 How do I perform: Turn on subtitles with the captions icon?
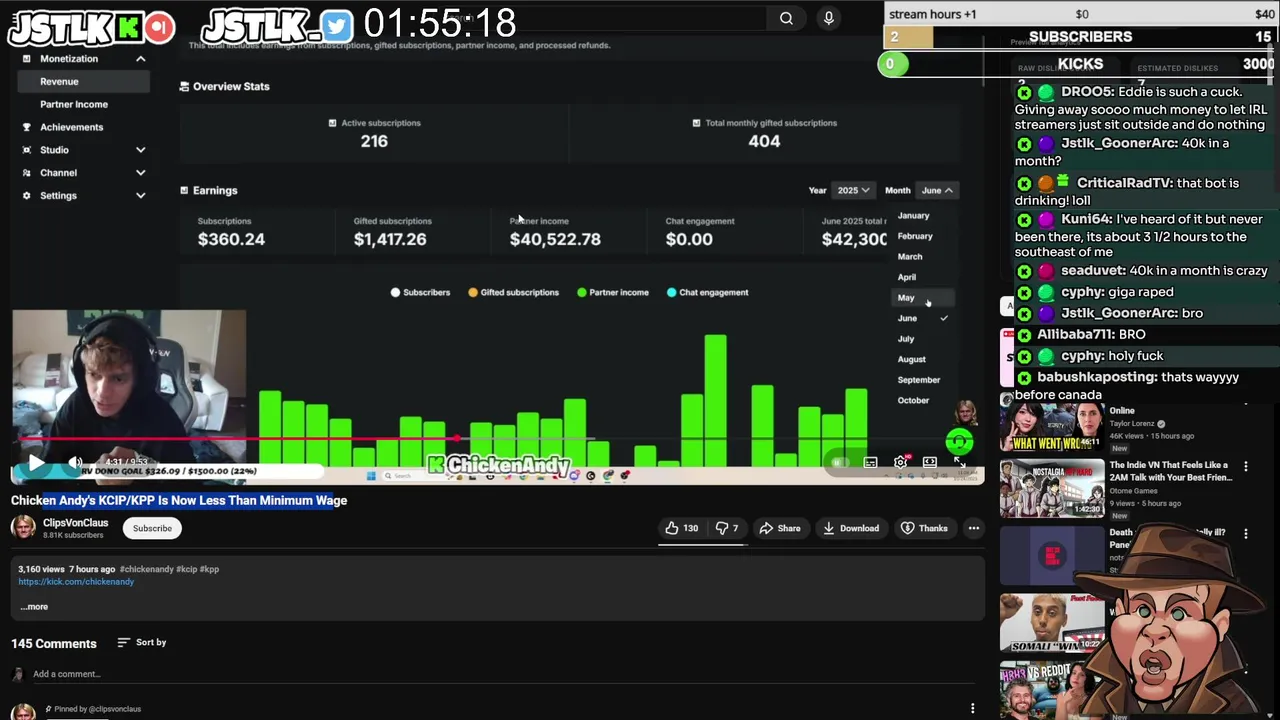[x=870, y=462]
